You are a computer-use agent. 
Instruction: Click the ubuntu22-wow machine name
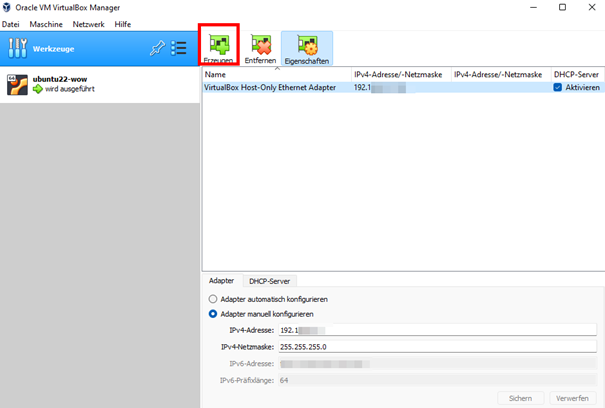tap(60, 79)
